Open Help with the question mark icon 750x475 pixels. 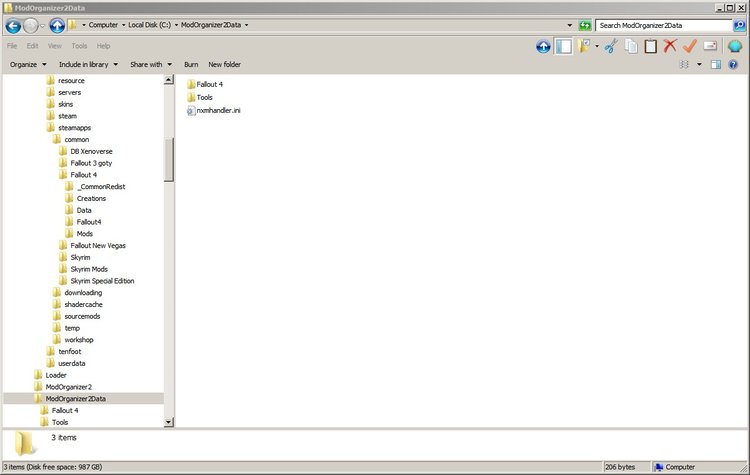tap(733, 64)
